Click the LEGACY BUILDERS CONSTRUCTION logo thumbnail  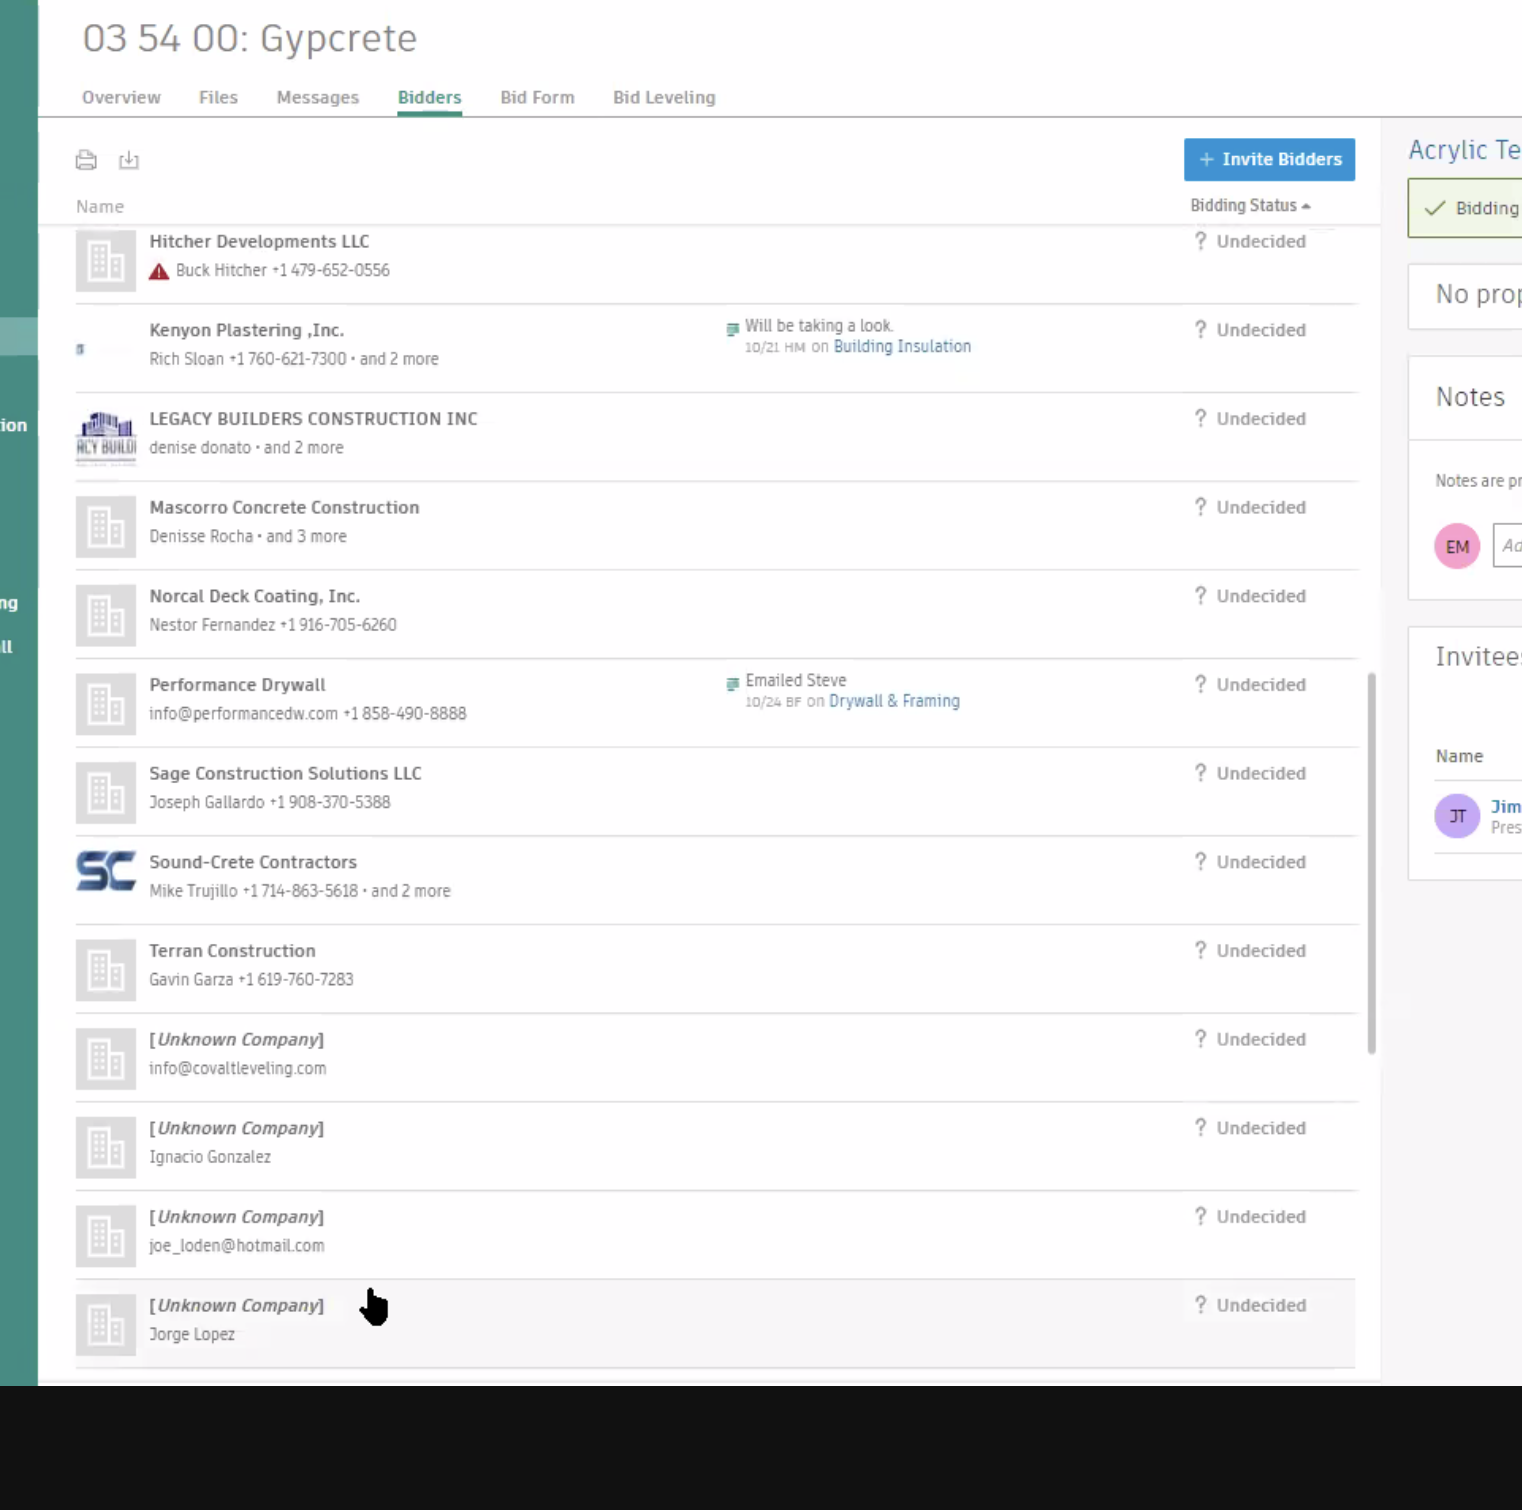(106, 437)
